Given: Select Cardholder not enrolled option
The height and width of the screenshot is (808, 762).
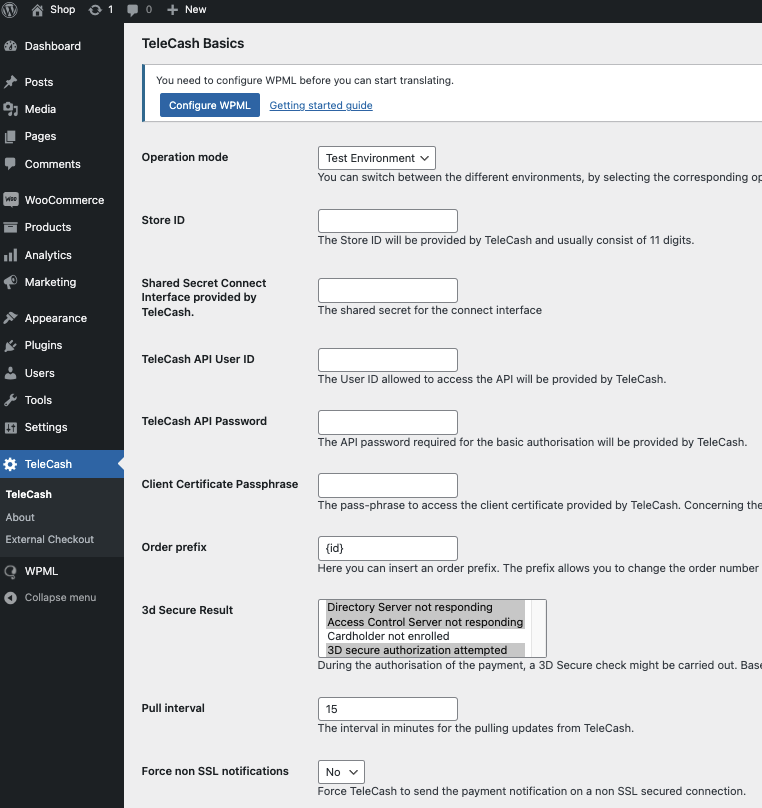Looking at the screenshot, I should tap(388, 636).
